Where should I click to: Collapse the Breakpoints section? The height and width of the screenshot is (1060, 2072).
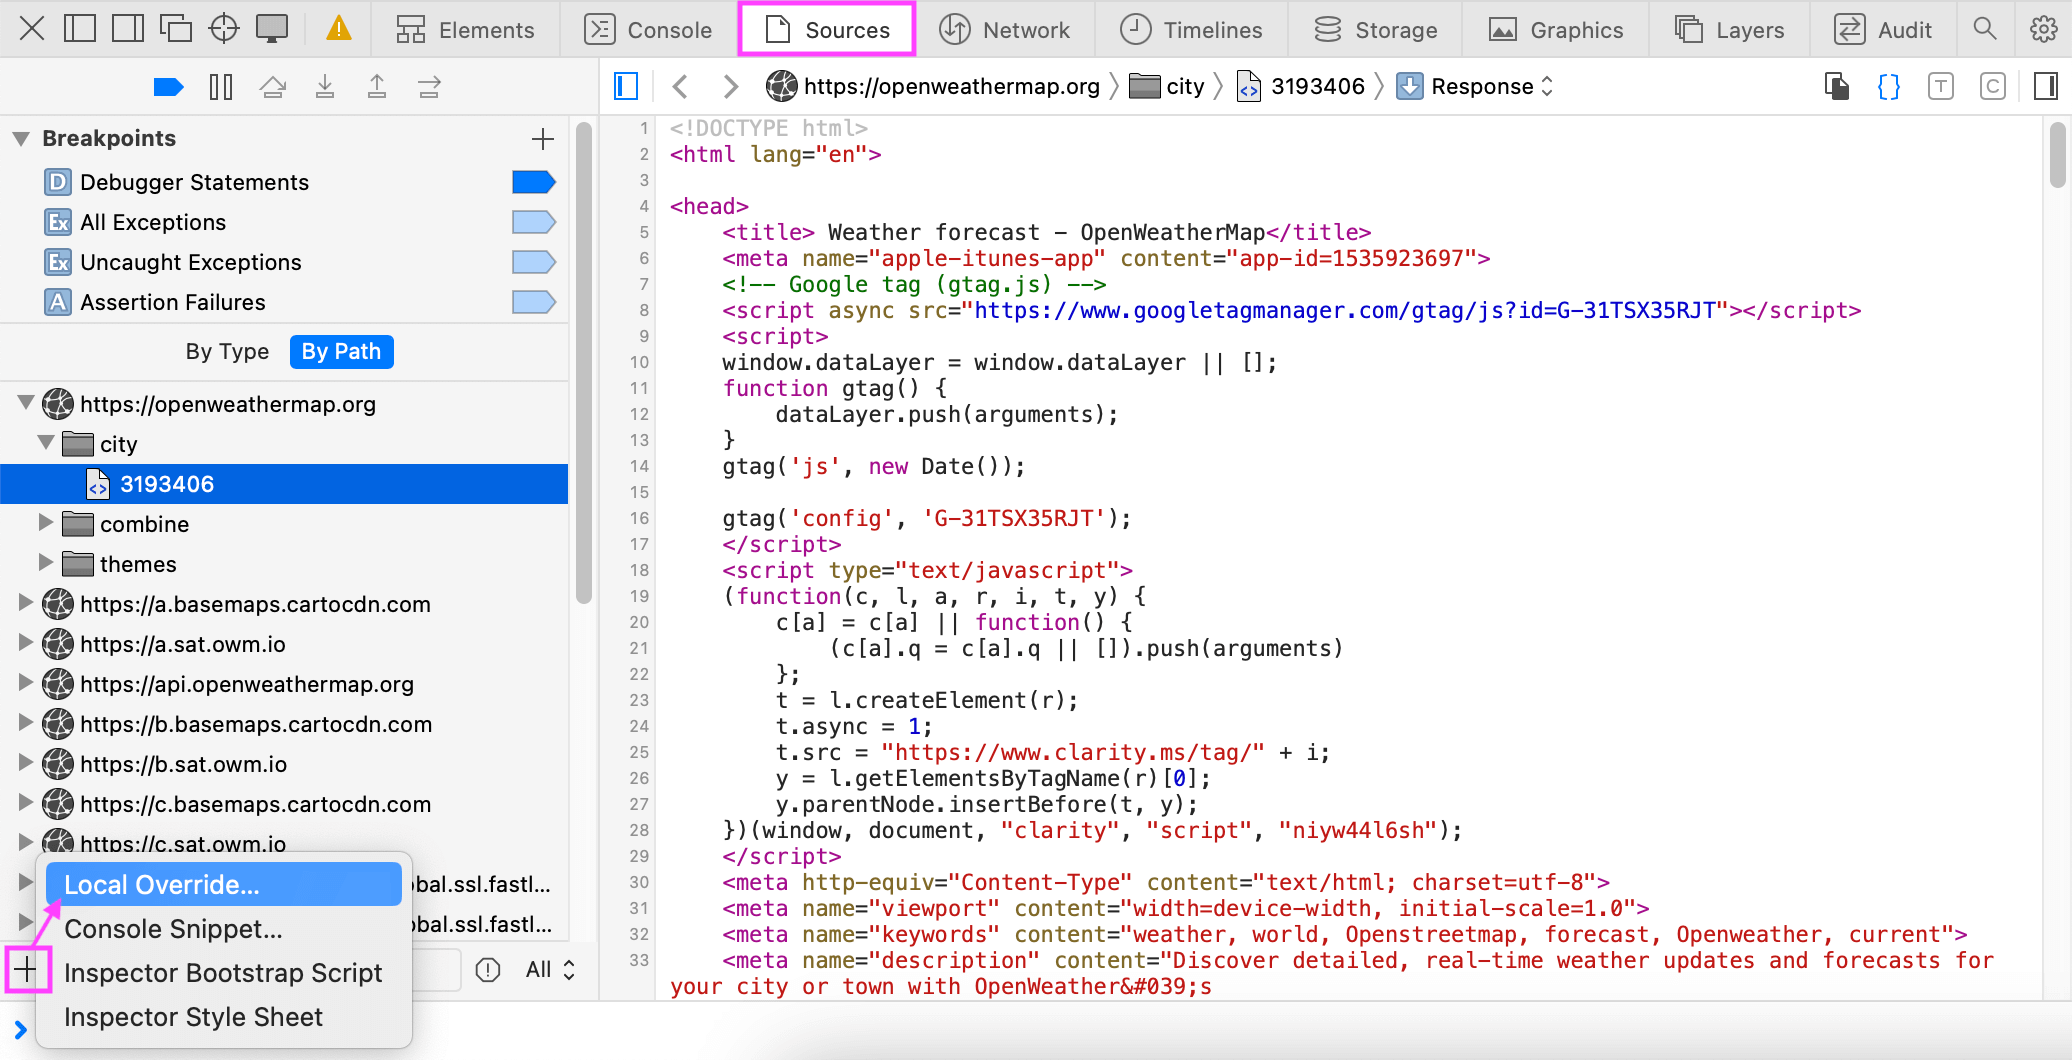point(21,138)
